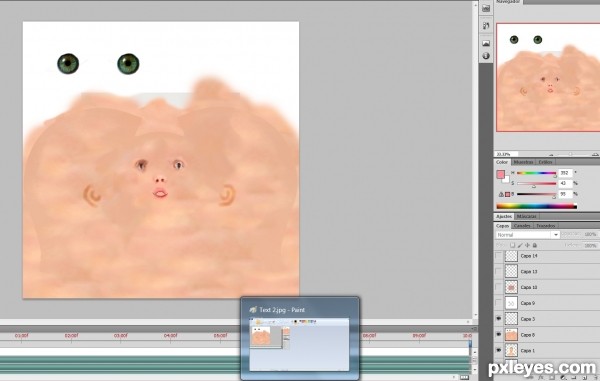Open the Info panel icon in the dock
600x381 pixels.
tap(486, 56)
